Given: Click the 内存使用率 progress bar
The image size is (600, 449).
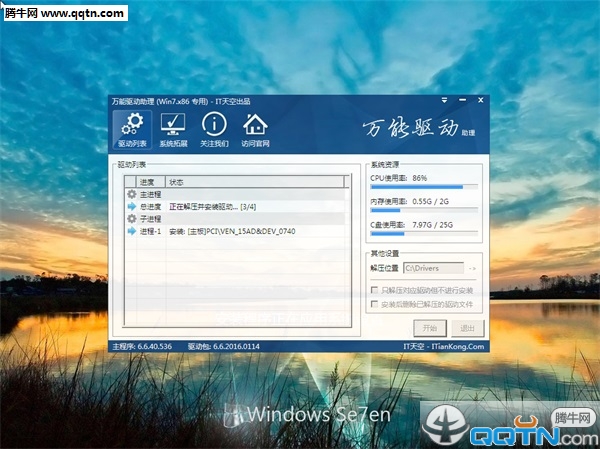Looking at the screenshot, I should tap(424, 210).
